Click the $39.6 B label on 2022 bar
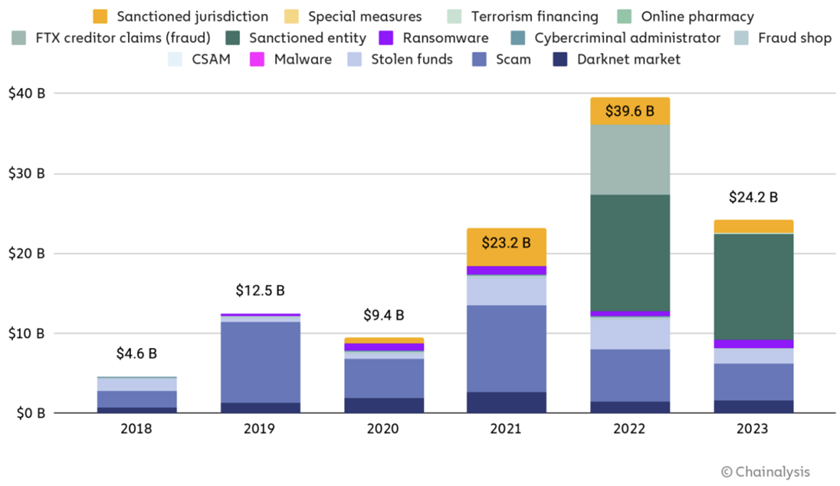 pyautogui.click(x=629, y=112)
